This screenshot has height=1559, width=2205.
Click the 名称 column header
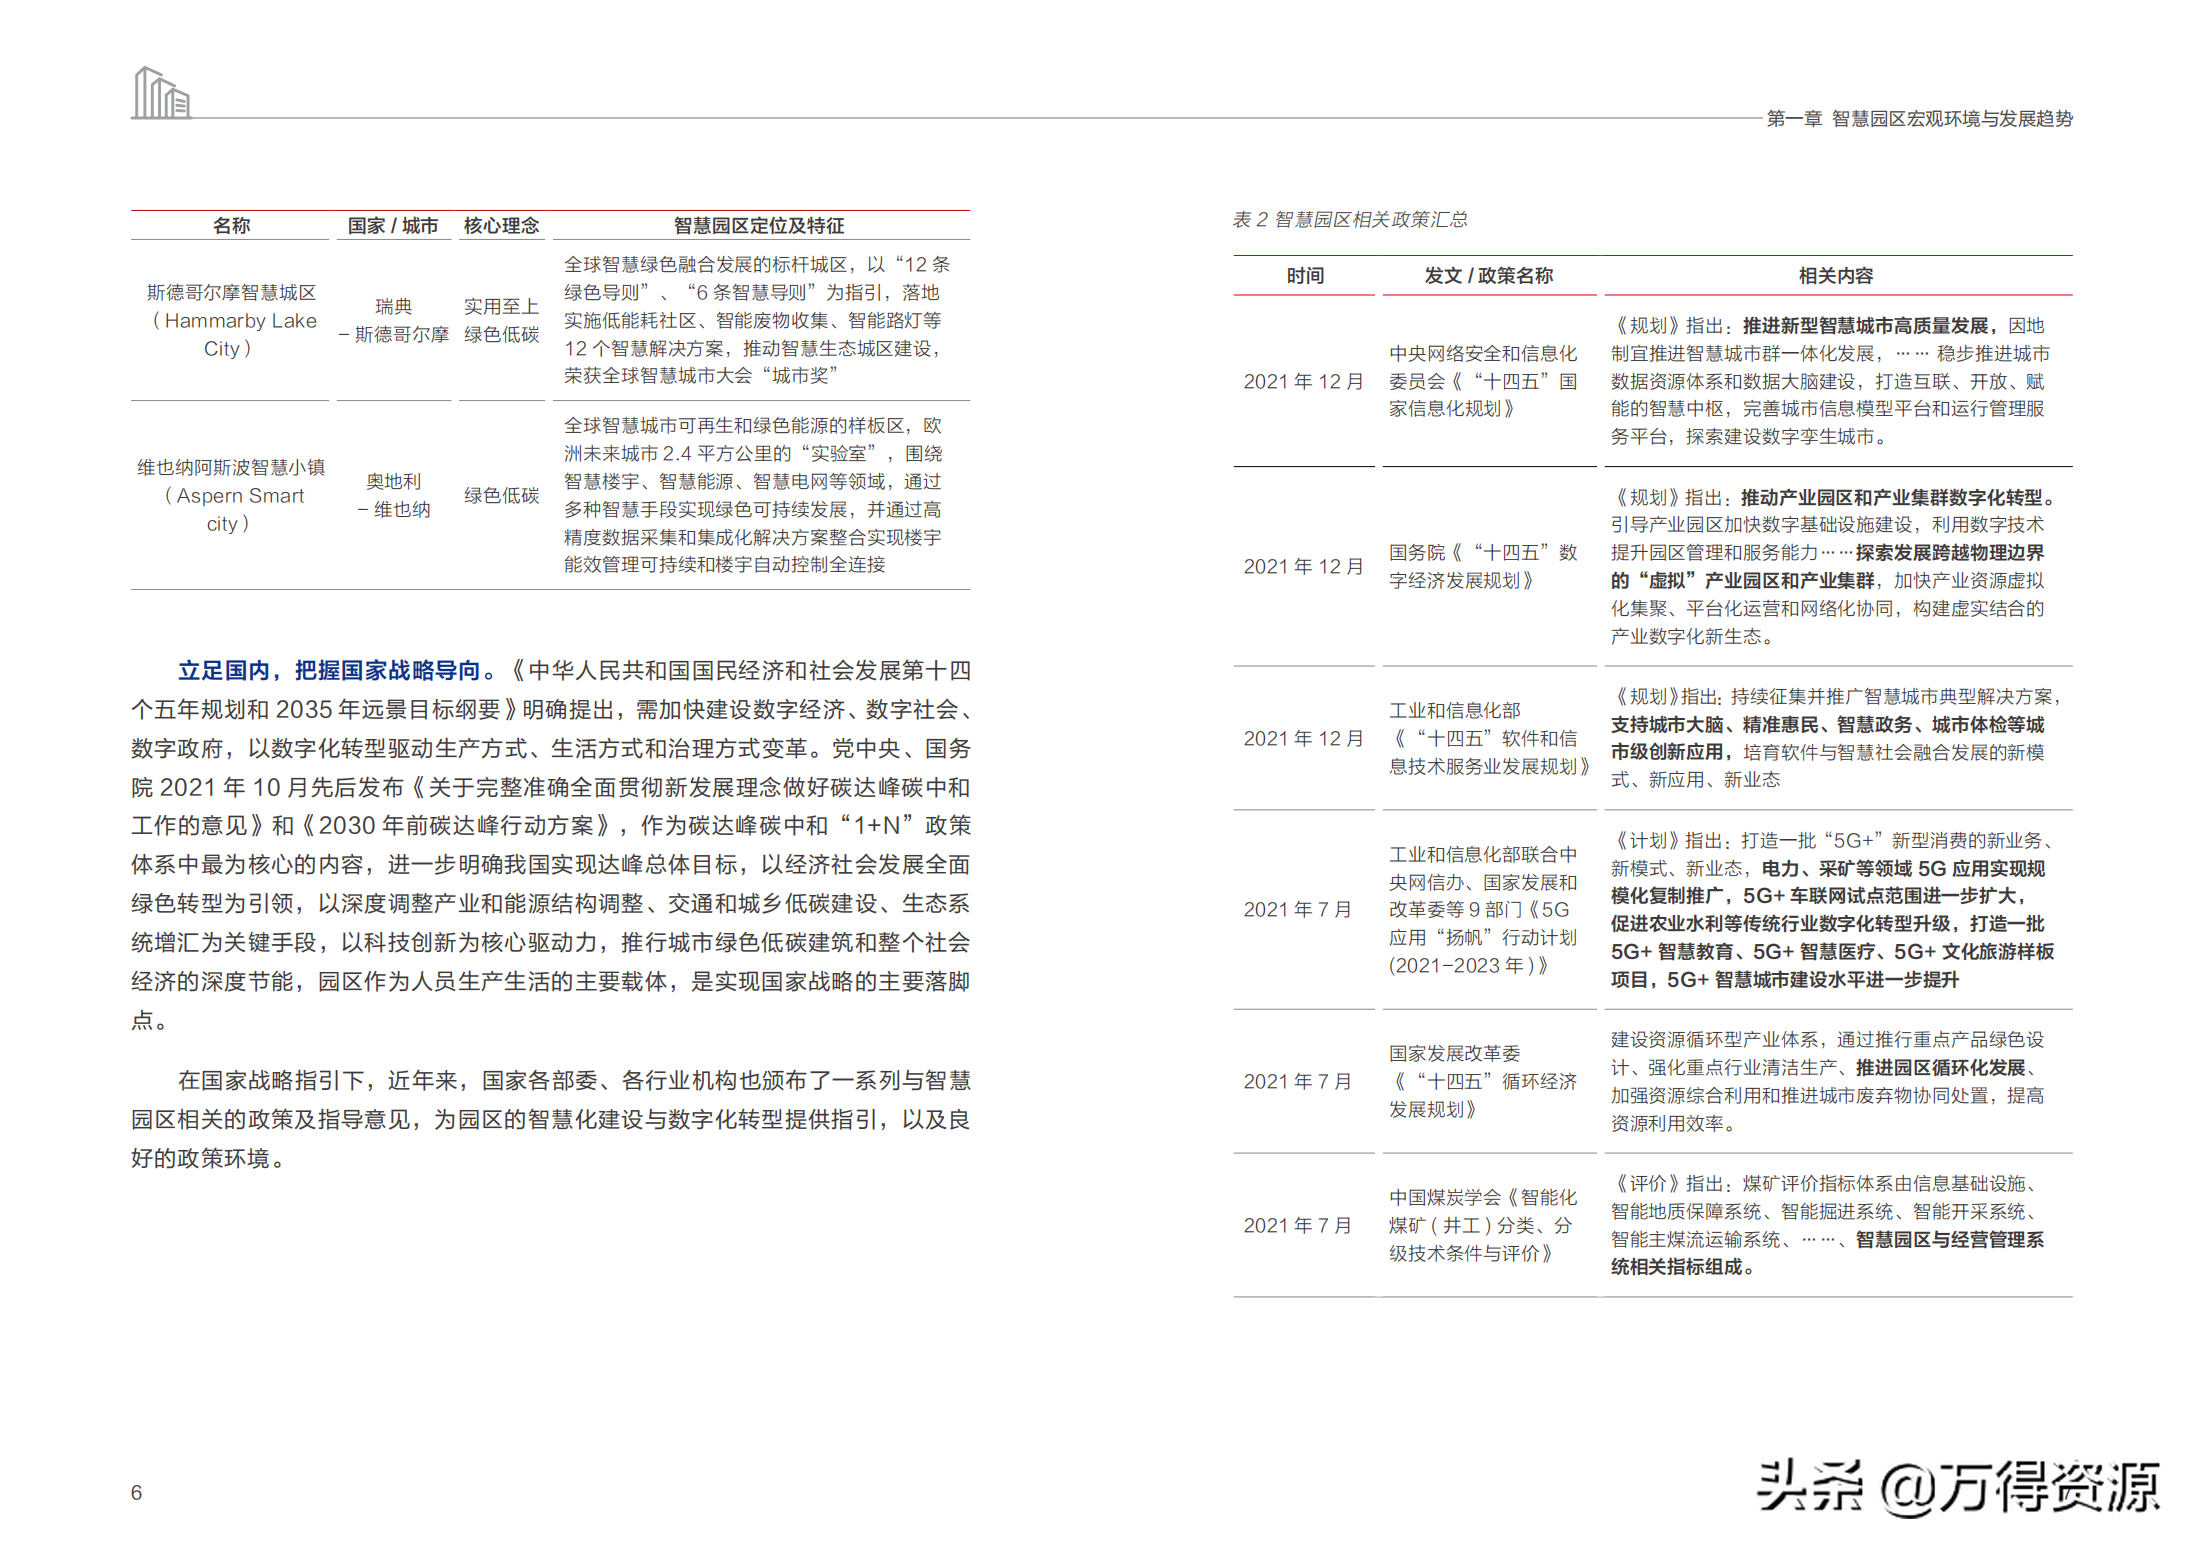[231, 226]
